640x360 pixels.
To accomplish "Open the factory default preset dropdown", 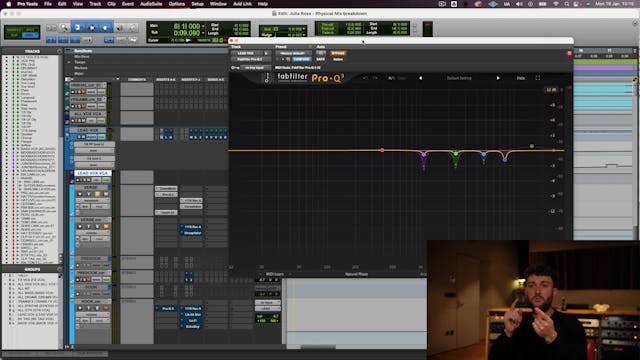I will tap(293, 53).
